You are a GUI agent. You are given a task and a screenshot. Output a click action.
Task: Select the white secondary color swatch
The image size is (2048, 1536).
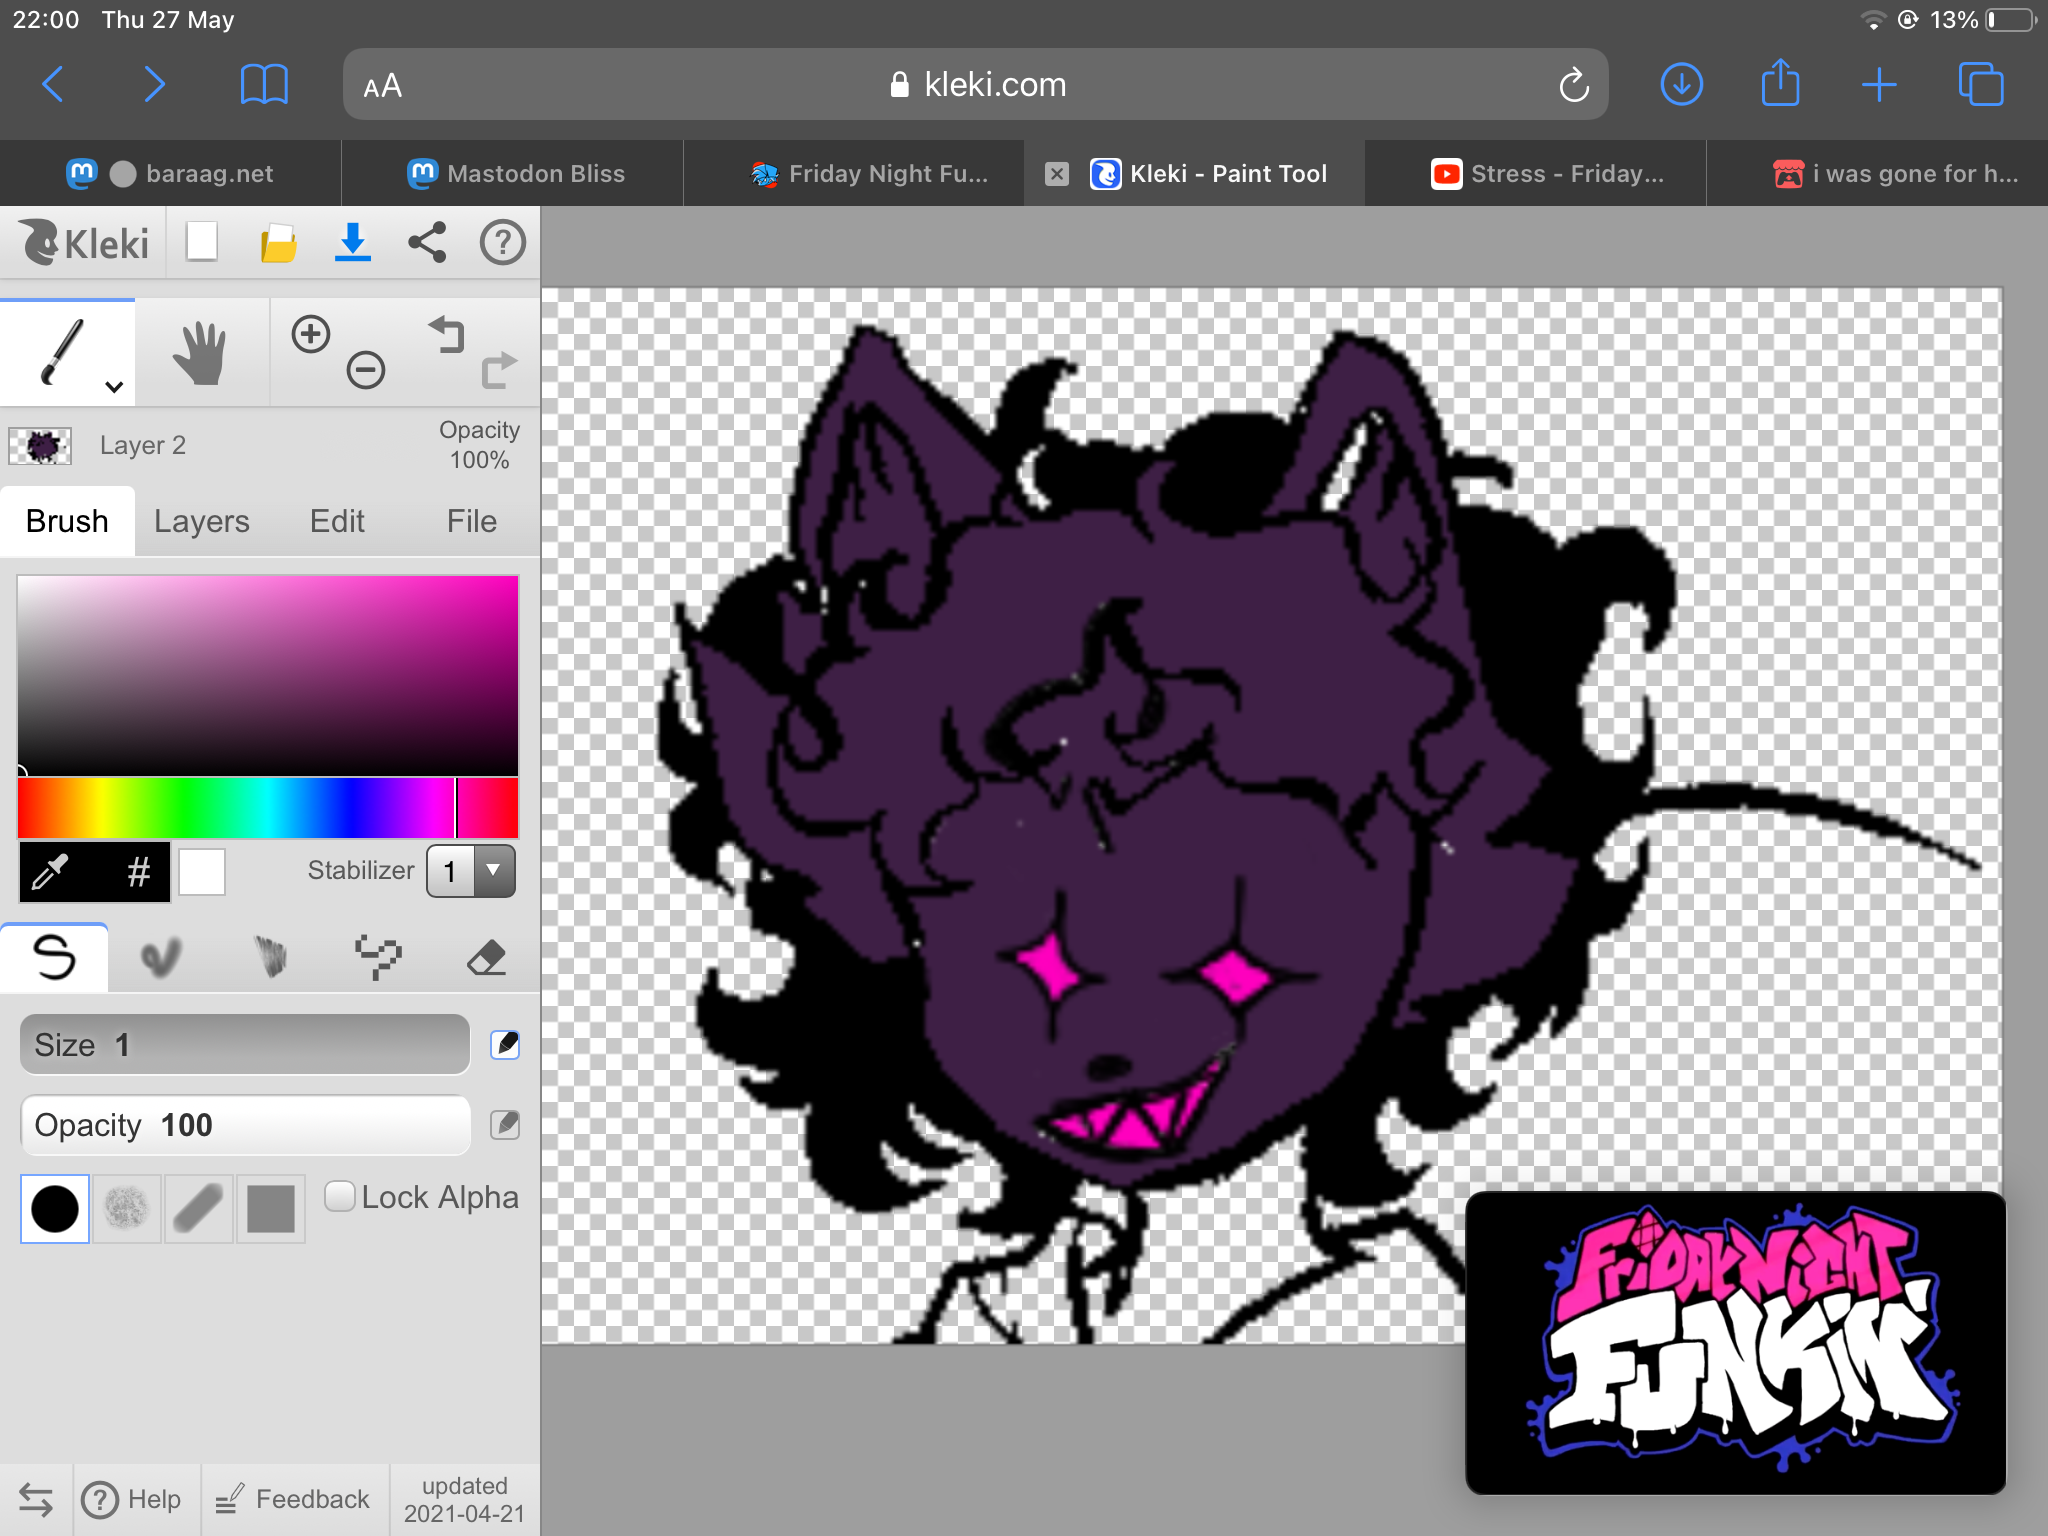click(202, 872)
